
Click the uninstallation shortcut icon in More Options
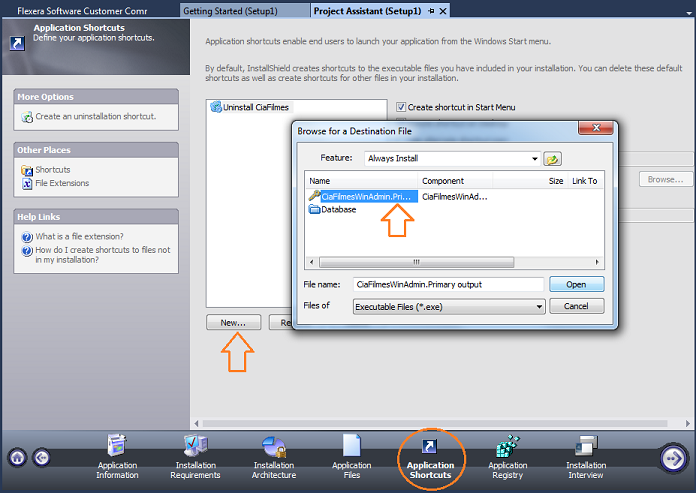click(x=27, y=117)
